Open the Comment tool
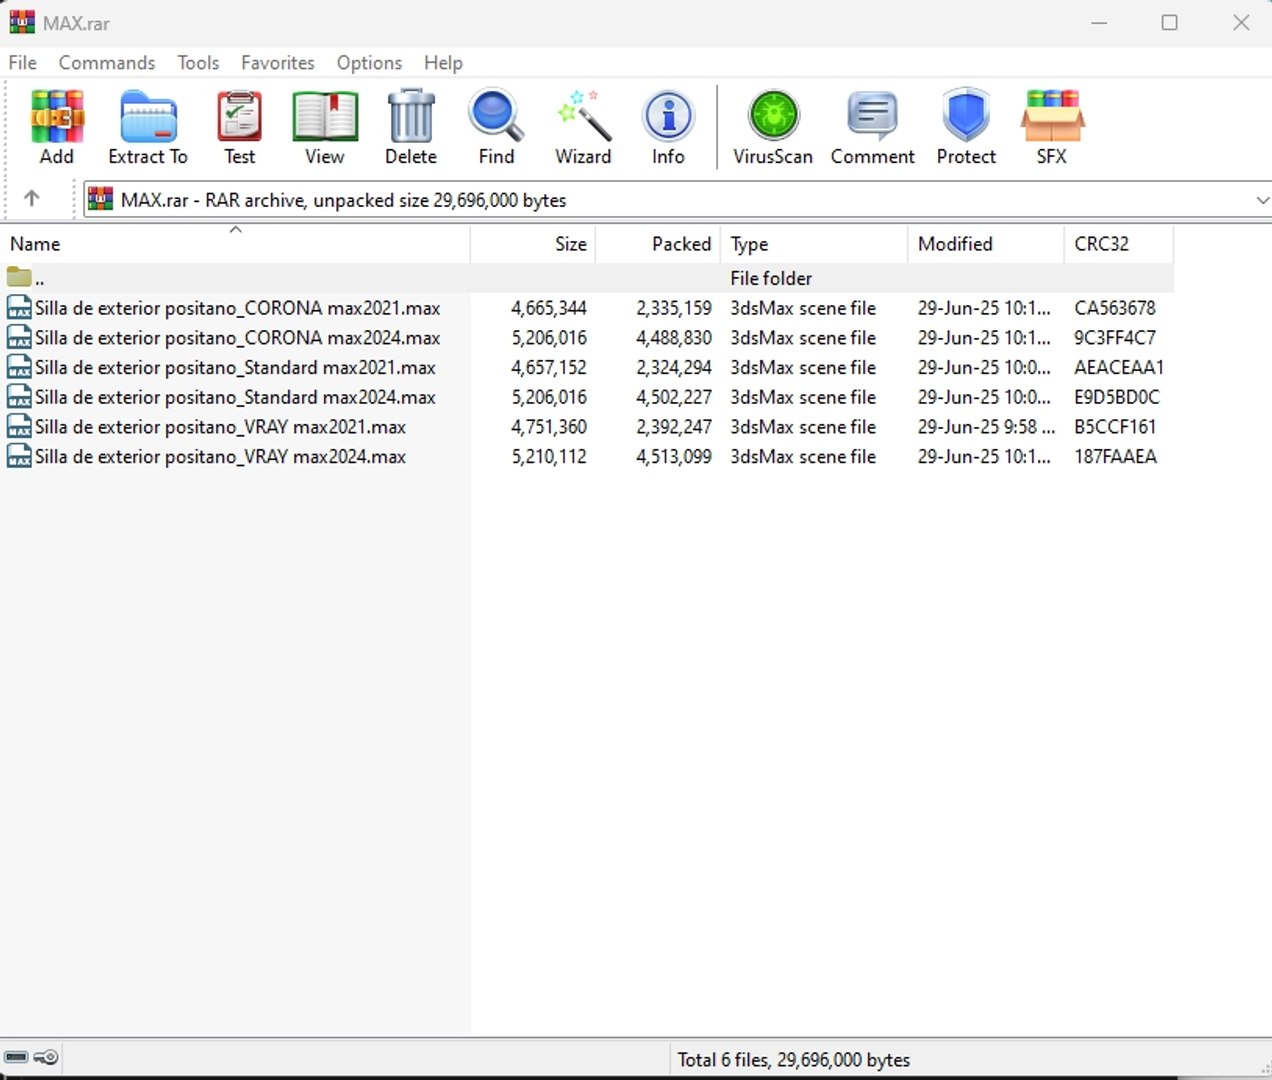This screenshot has width=1272, height=1080. click(x=872, y=116)
